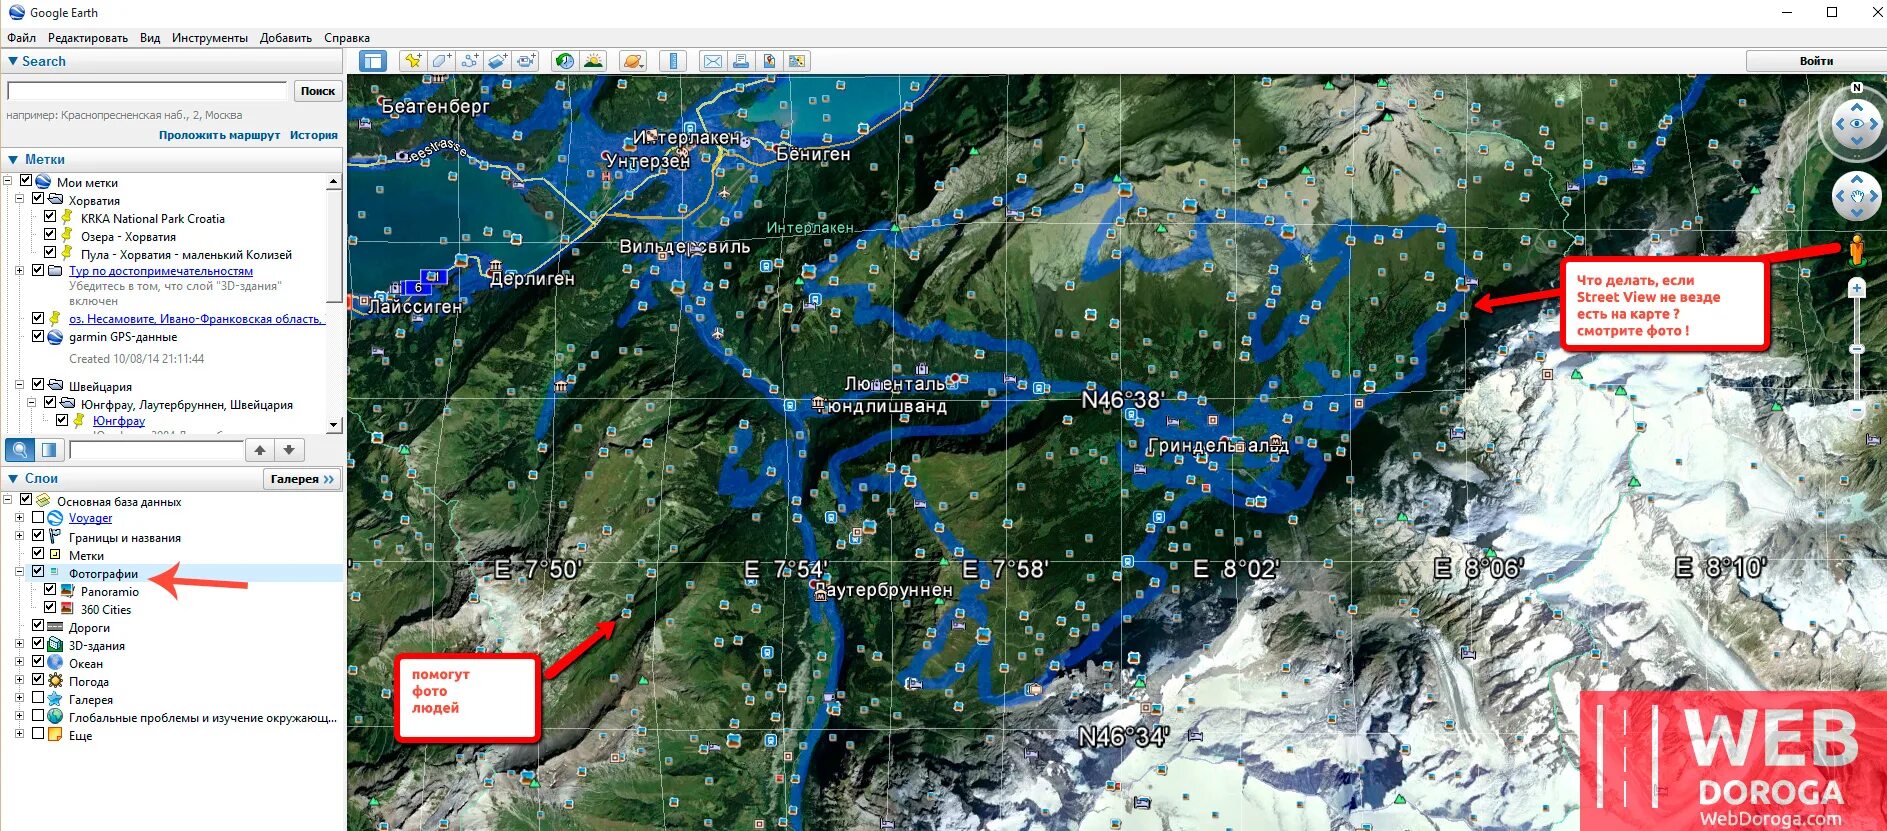Viewport: 1887px width, 831px height.
Task: Expand the Тур по достопримечательностям node
Action: coord(19,270)
